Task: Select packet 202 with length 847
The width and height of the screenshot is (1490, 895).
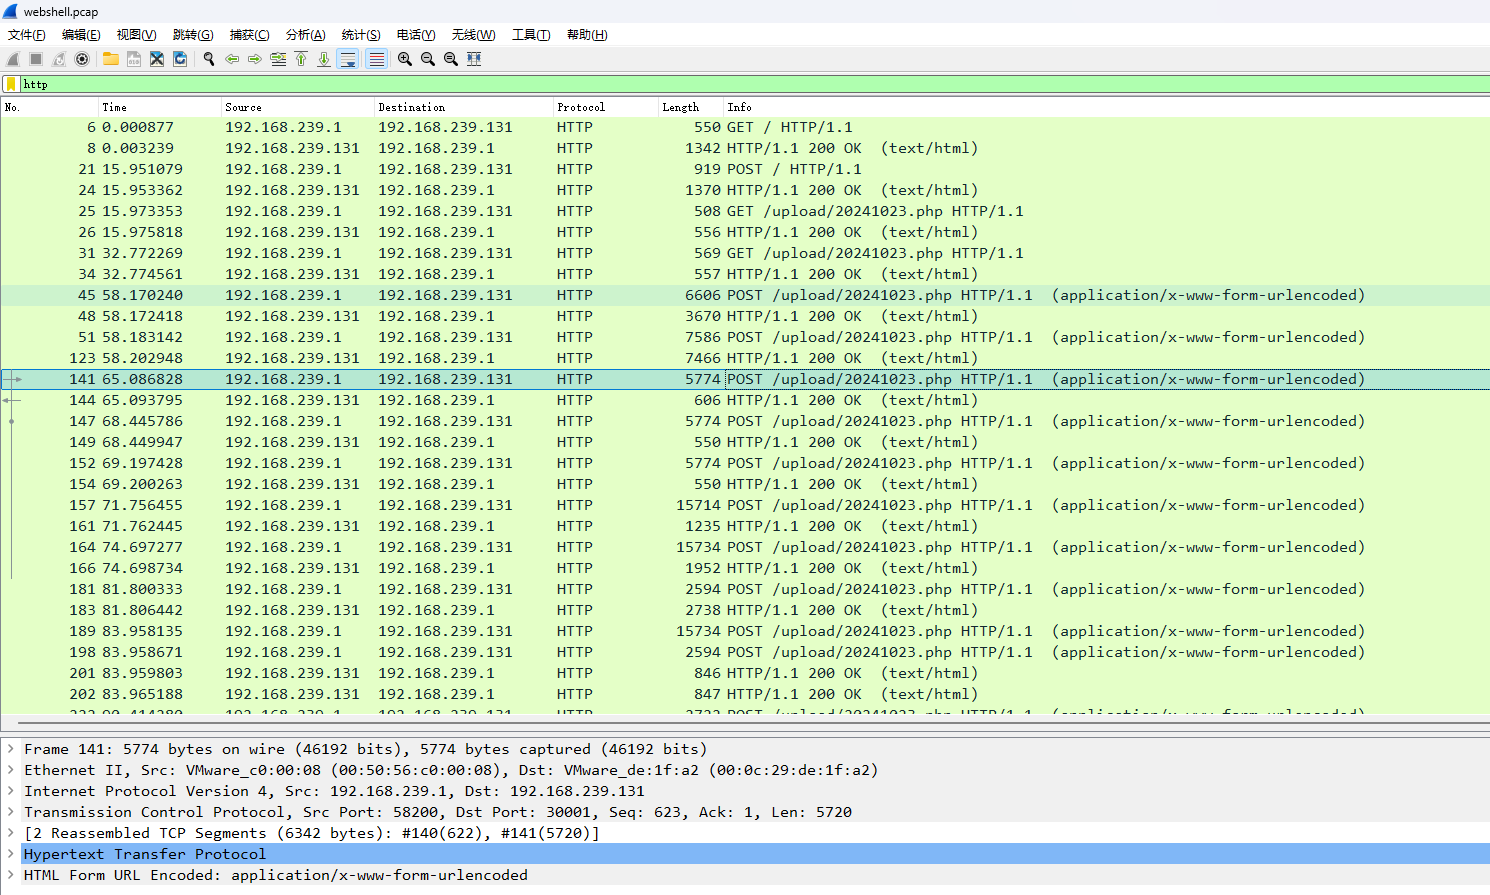Action: tap(745, 694)
